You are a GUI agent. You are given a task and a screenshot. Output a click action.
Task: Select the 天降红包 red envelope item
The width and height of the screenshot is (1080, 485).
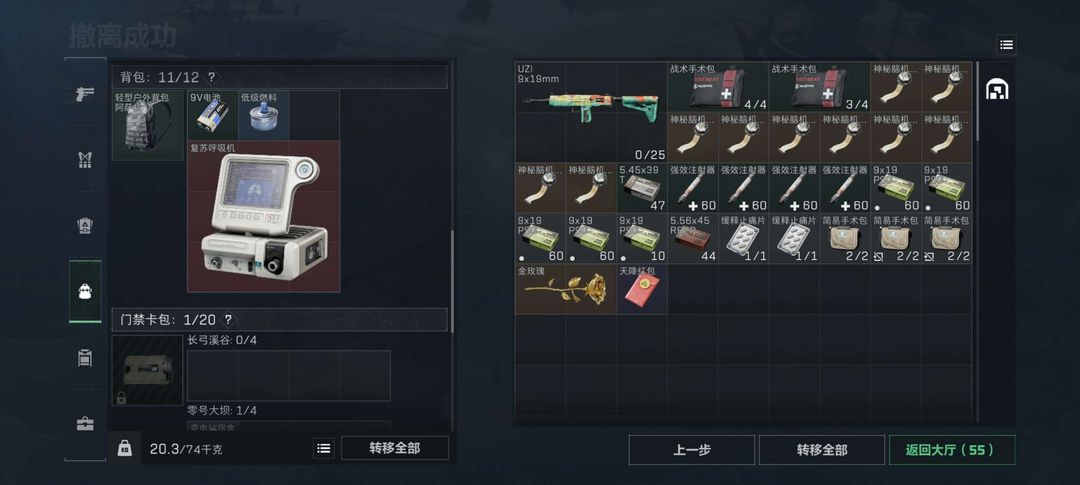642,289
